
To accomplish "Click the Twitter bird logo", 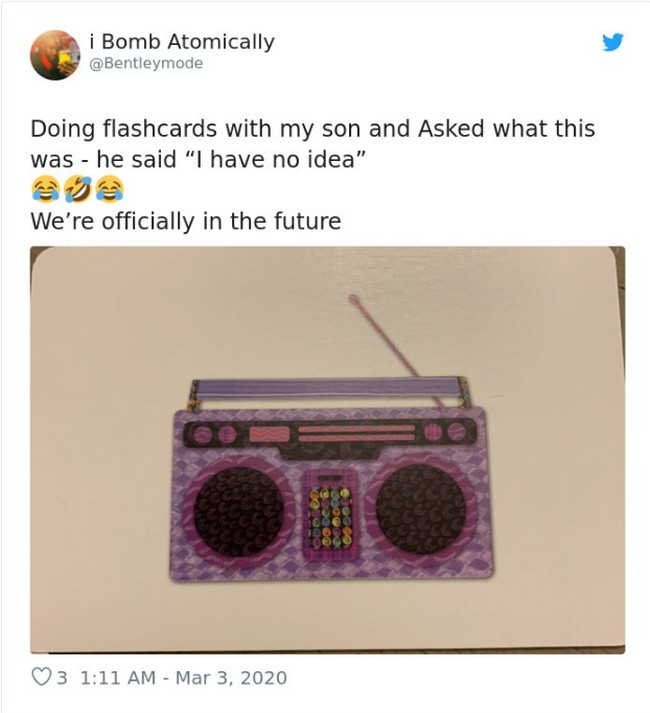I will coord(613,42).
